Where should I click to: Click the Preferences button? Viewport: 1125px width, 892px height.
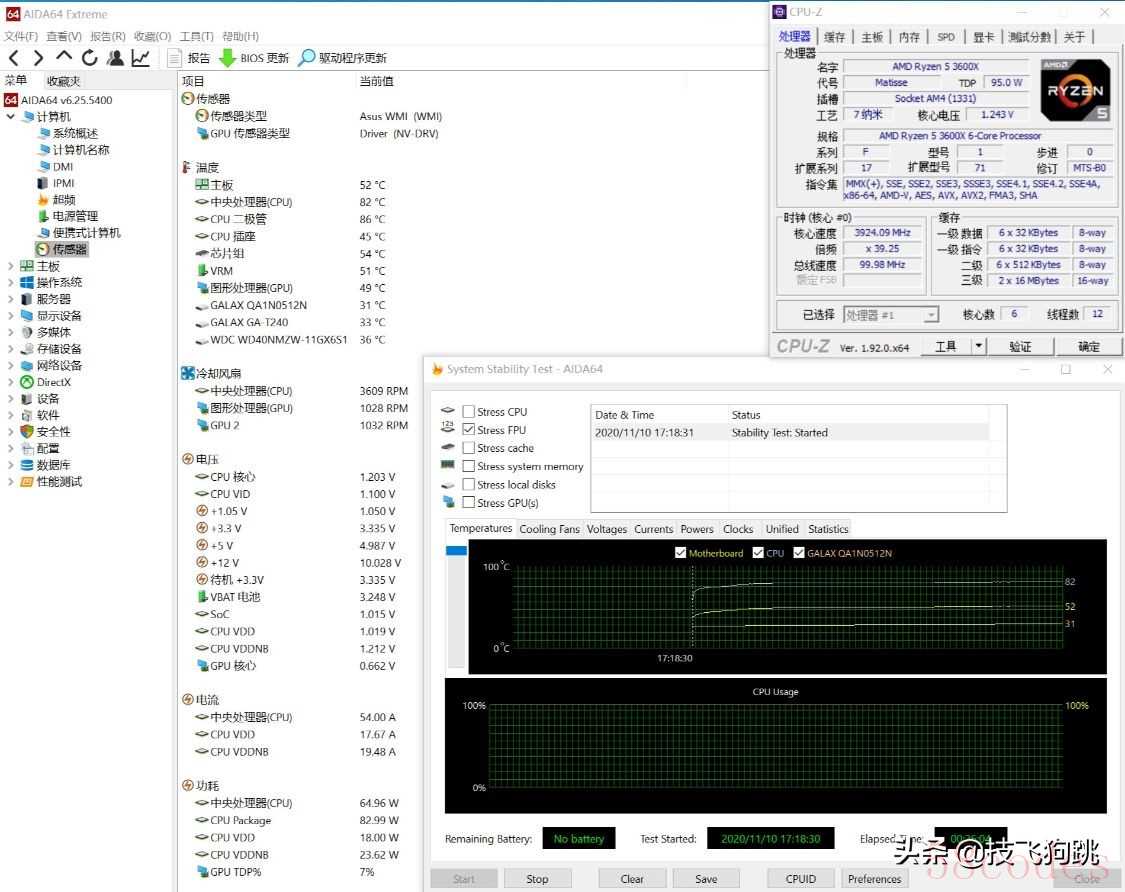point(874,879)
